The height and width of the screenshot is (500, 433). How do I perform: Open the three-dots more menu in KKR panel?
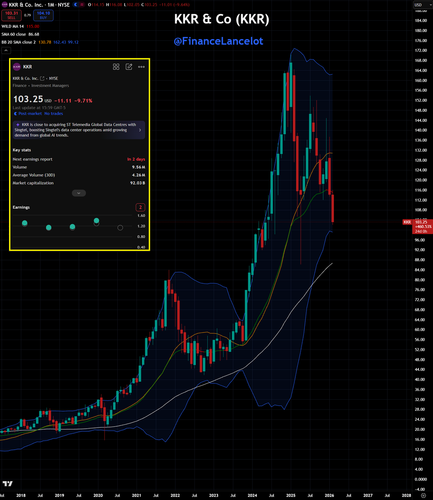tap(141, 67)
